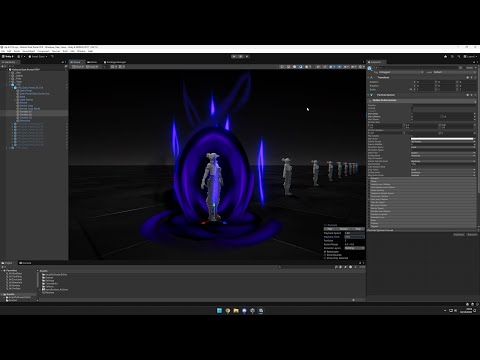The image size is (480, 360).
Task: Open the Unity 6 logo dropdown
Action: point(8,56)
